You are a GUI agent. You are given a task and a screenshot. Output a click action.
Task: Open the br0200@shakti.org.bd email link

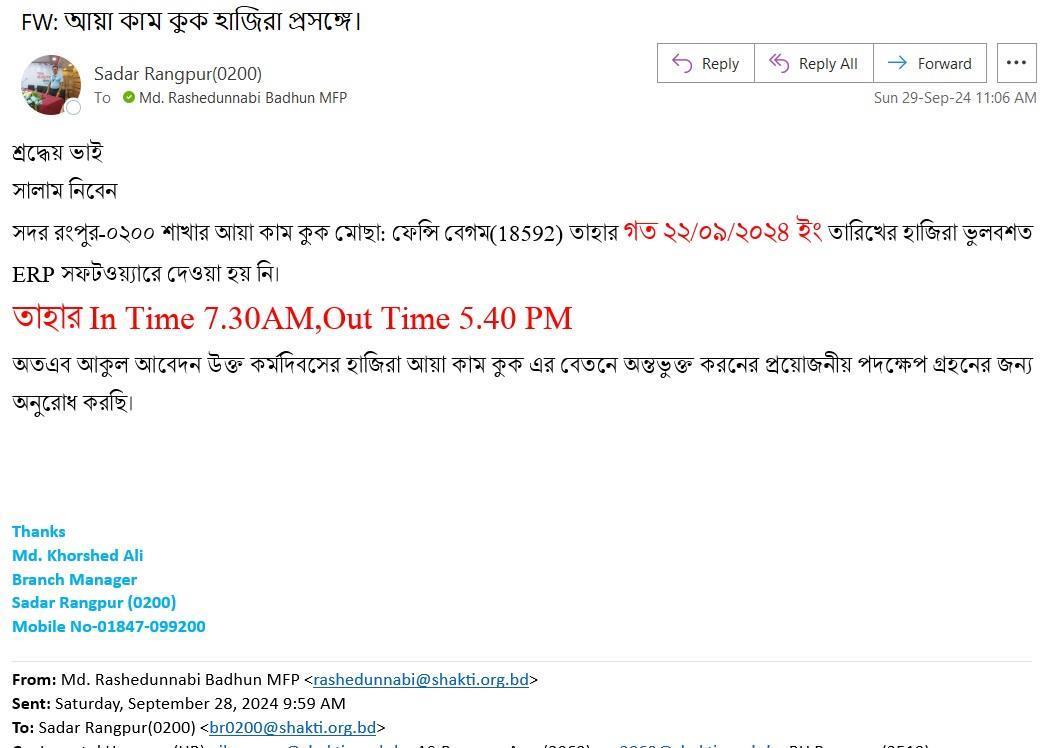tap(292, 727)
